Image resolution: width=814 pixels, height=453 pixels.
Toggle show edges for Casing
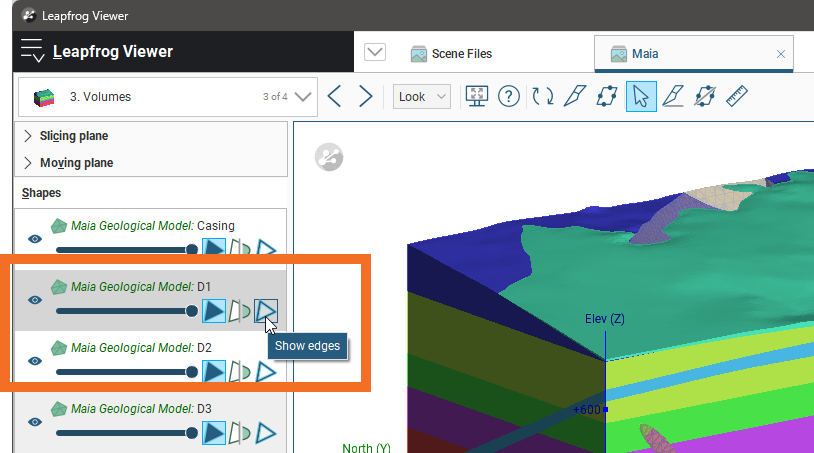266,248
